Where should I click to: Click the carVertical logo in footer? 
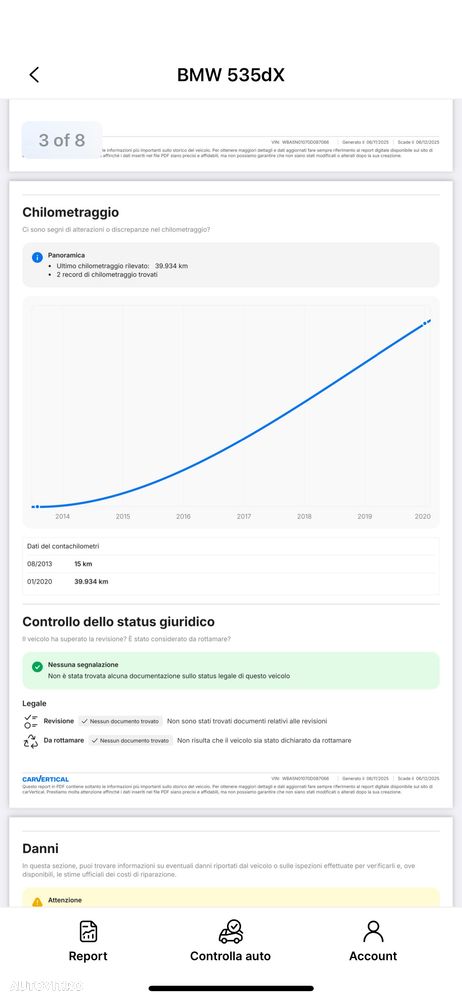pyautogui.click(x=45, y=779)
